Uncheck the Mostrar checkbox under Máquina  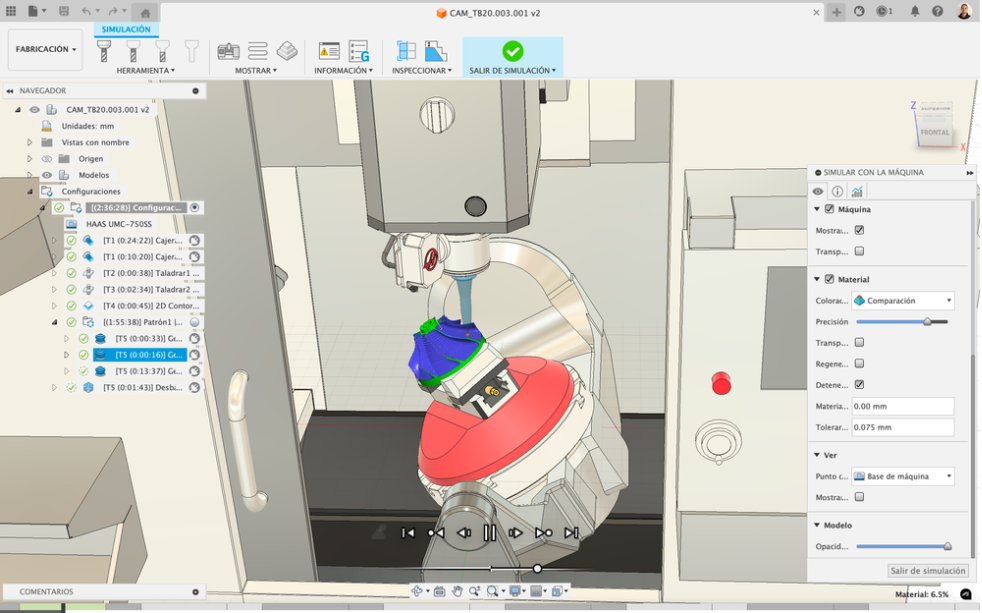[x=859, y=230]
